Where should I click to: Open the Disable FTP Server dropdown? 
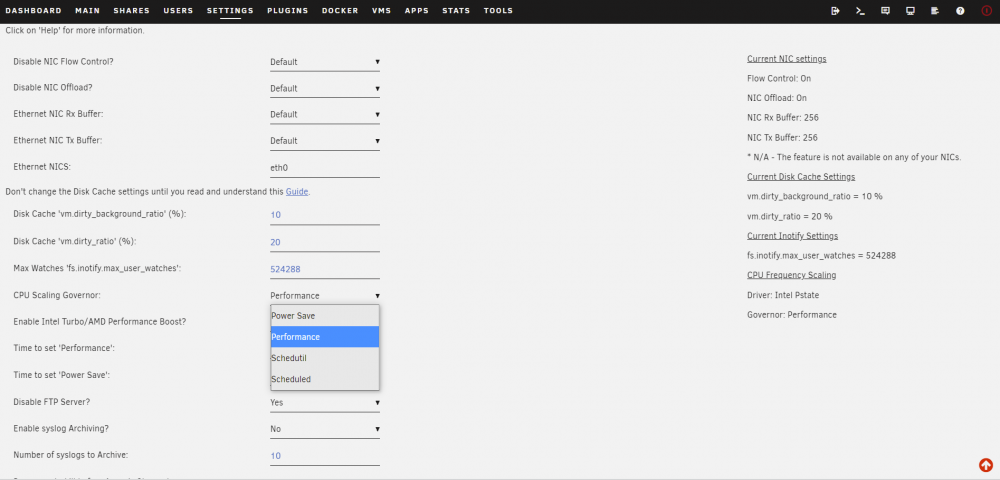click(325, 402)
